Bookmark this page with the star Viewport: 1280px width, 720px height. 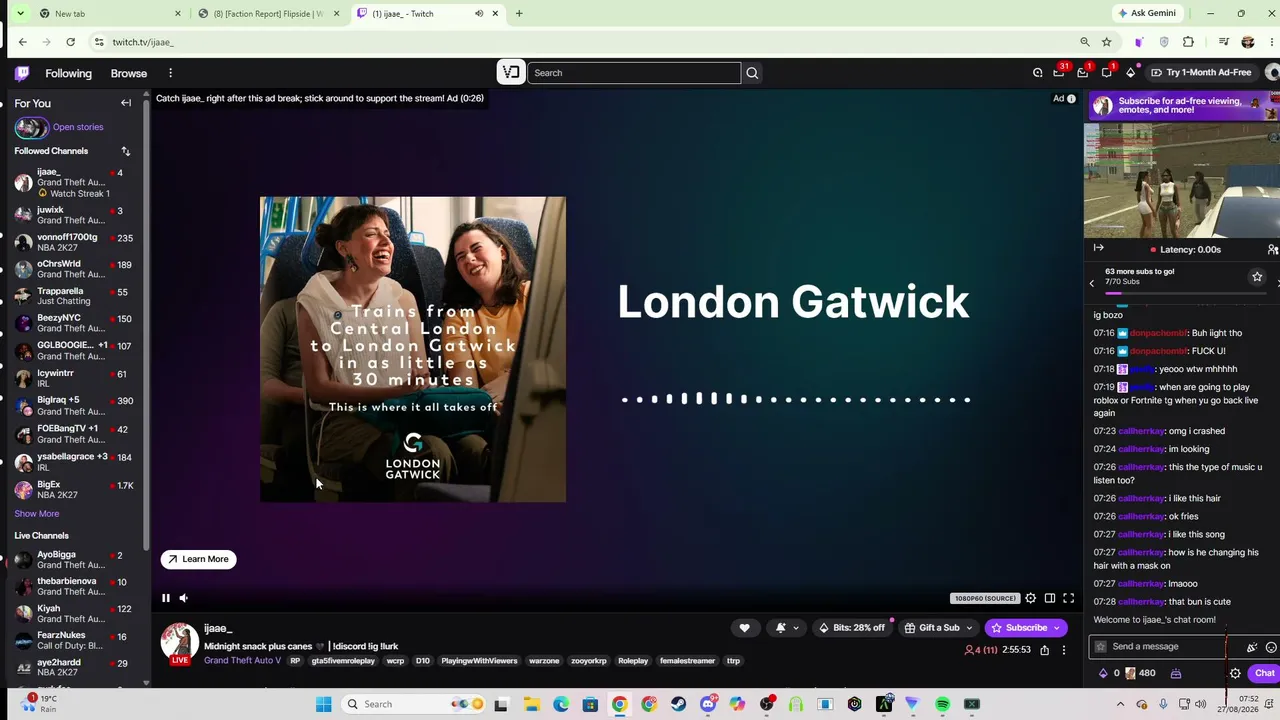pyautogui.click(x=1107, y=42)
